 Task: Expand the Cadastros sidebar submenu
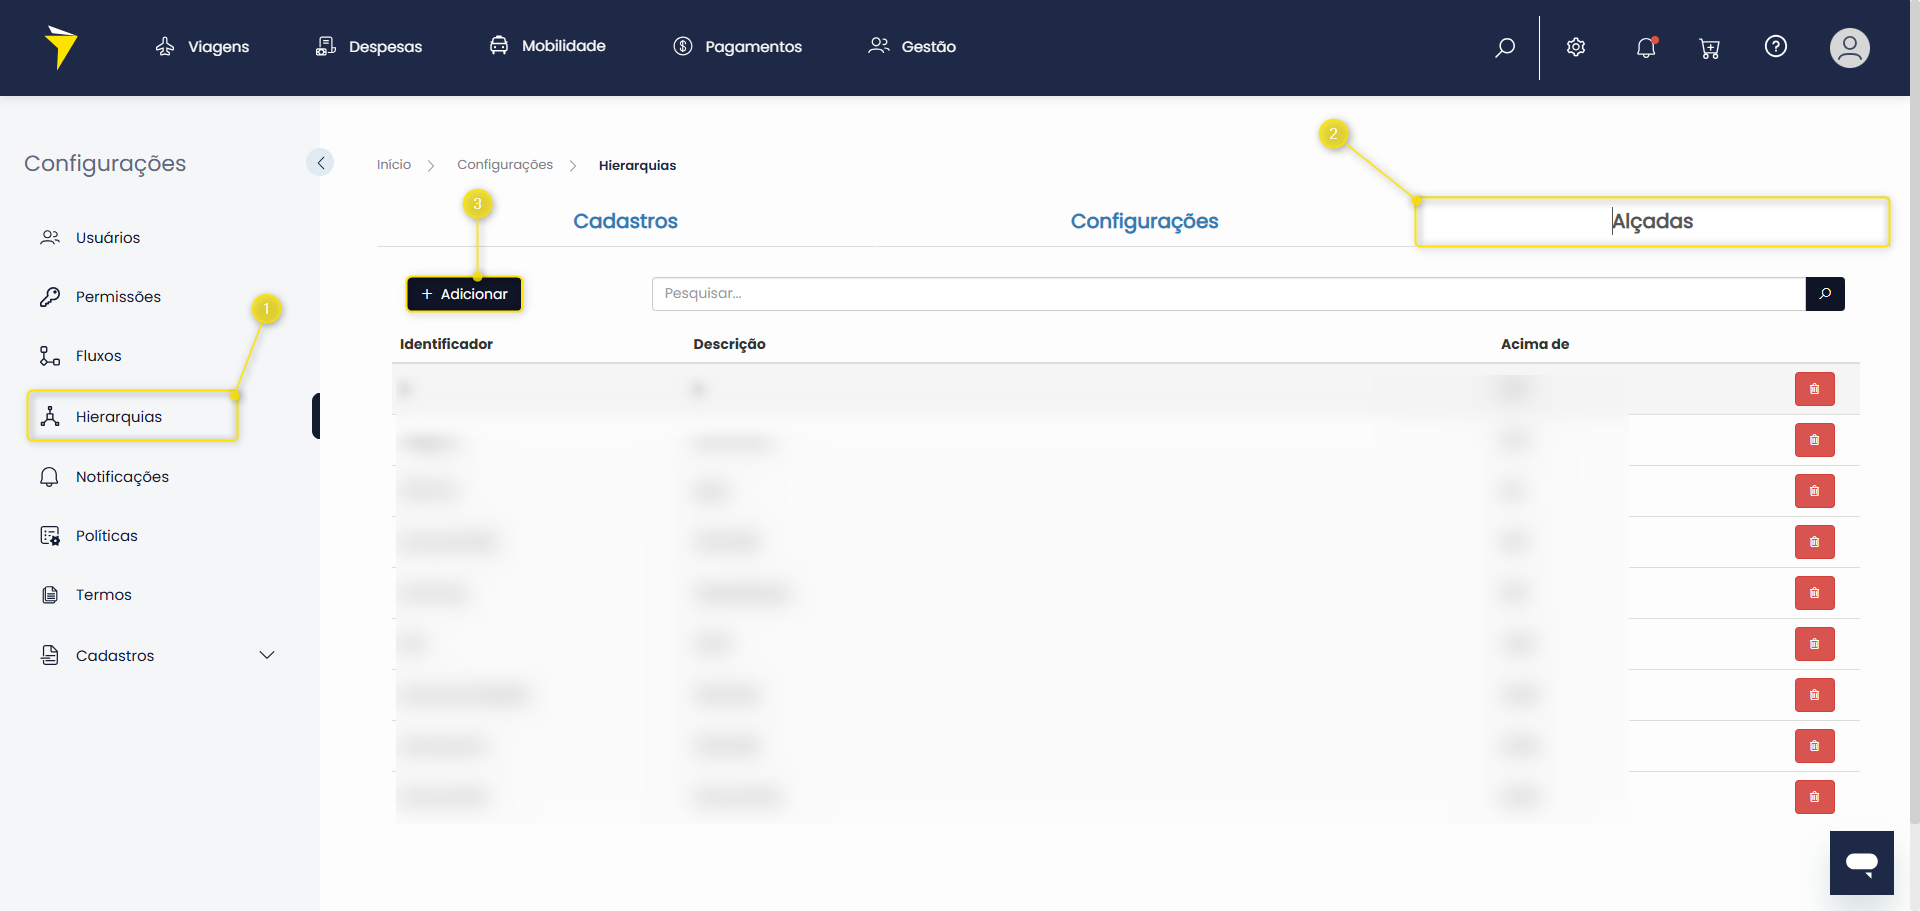coord(267,655)
